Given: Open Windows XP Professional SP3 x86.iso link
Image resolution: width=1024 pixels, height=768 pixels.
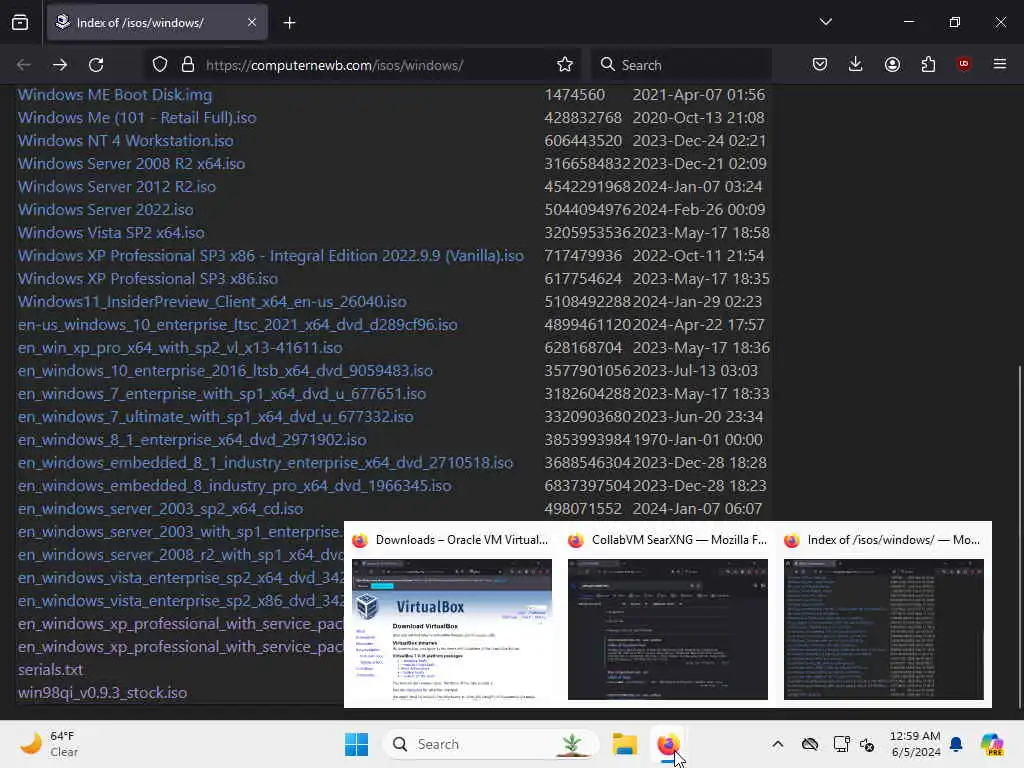Looking at the screenshot, I should tap(148, 278).
